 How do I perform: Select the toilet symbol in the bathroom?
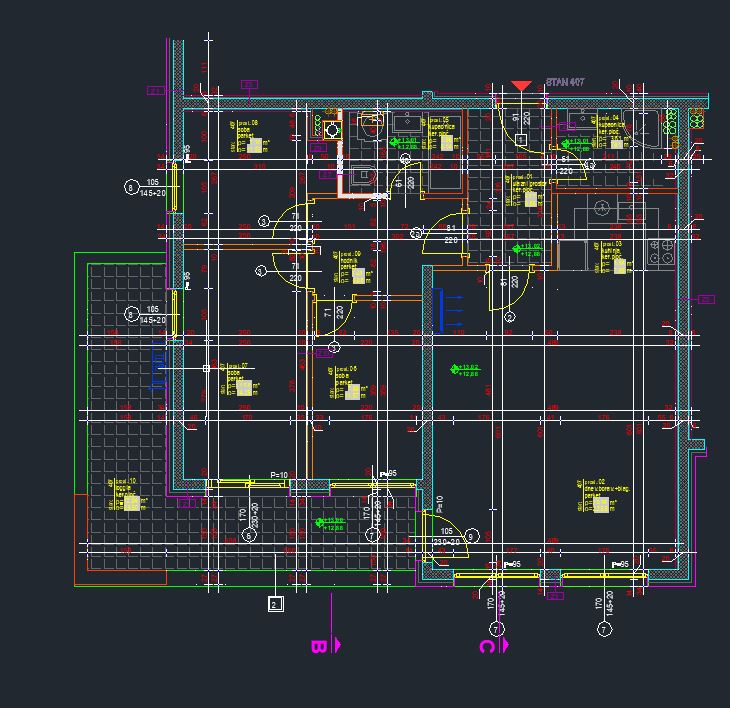pyautogui.click(x=371, y=122)
